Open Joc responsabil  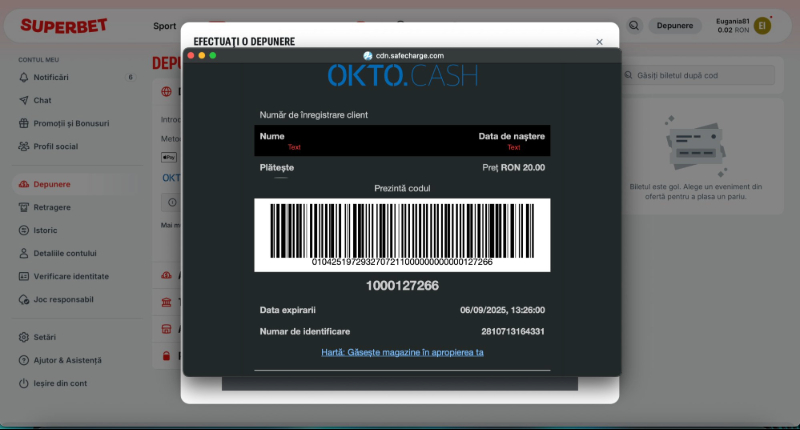tap(63, 299)
